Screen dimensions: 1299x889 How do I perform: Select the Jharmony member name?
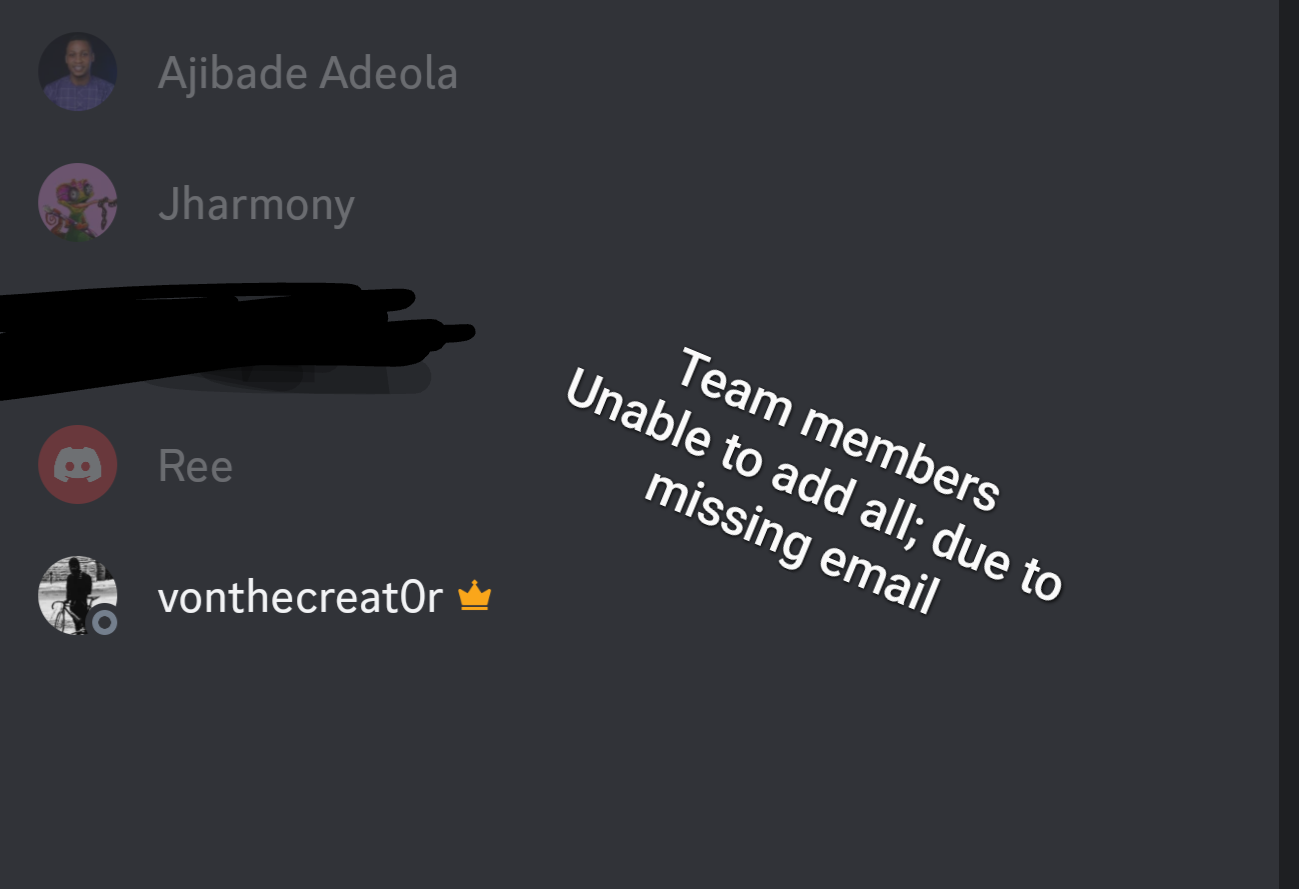click(256, 205)
